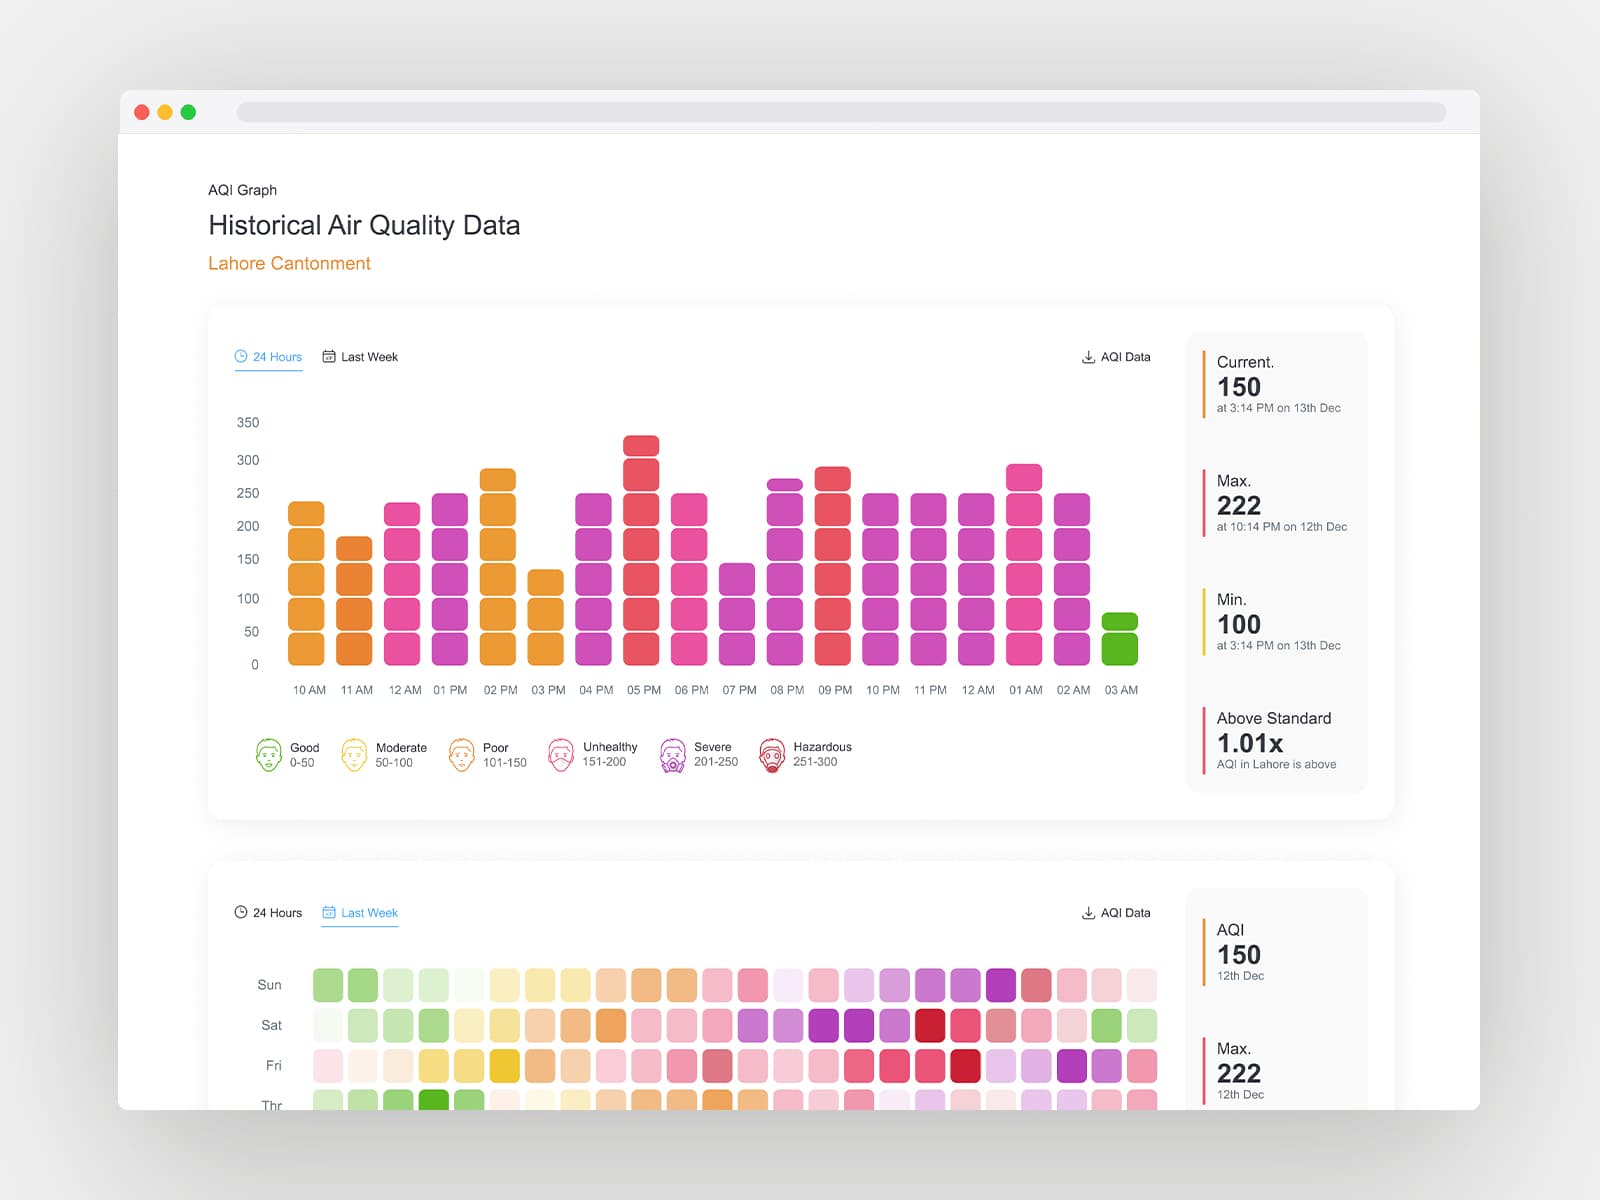
Task: Click the 08 PM axis label
Action: click(787, 690)
